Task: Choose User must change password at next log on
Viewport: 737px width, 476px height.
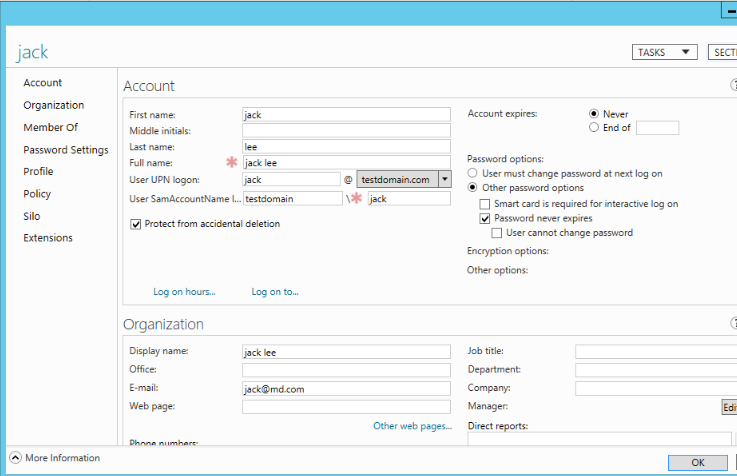Action: coord(472,173)
